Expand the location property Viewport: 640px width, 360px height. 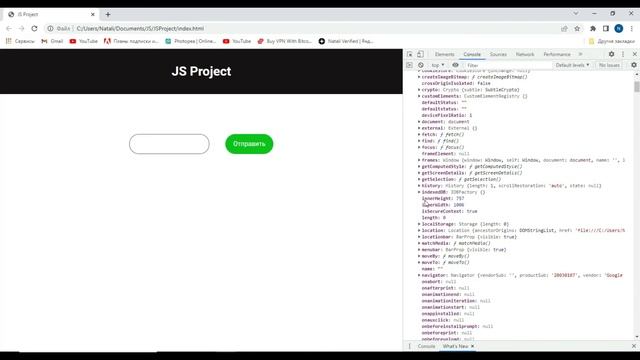419,231
